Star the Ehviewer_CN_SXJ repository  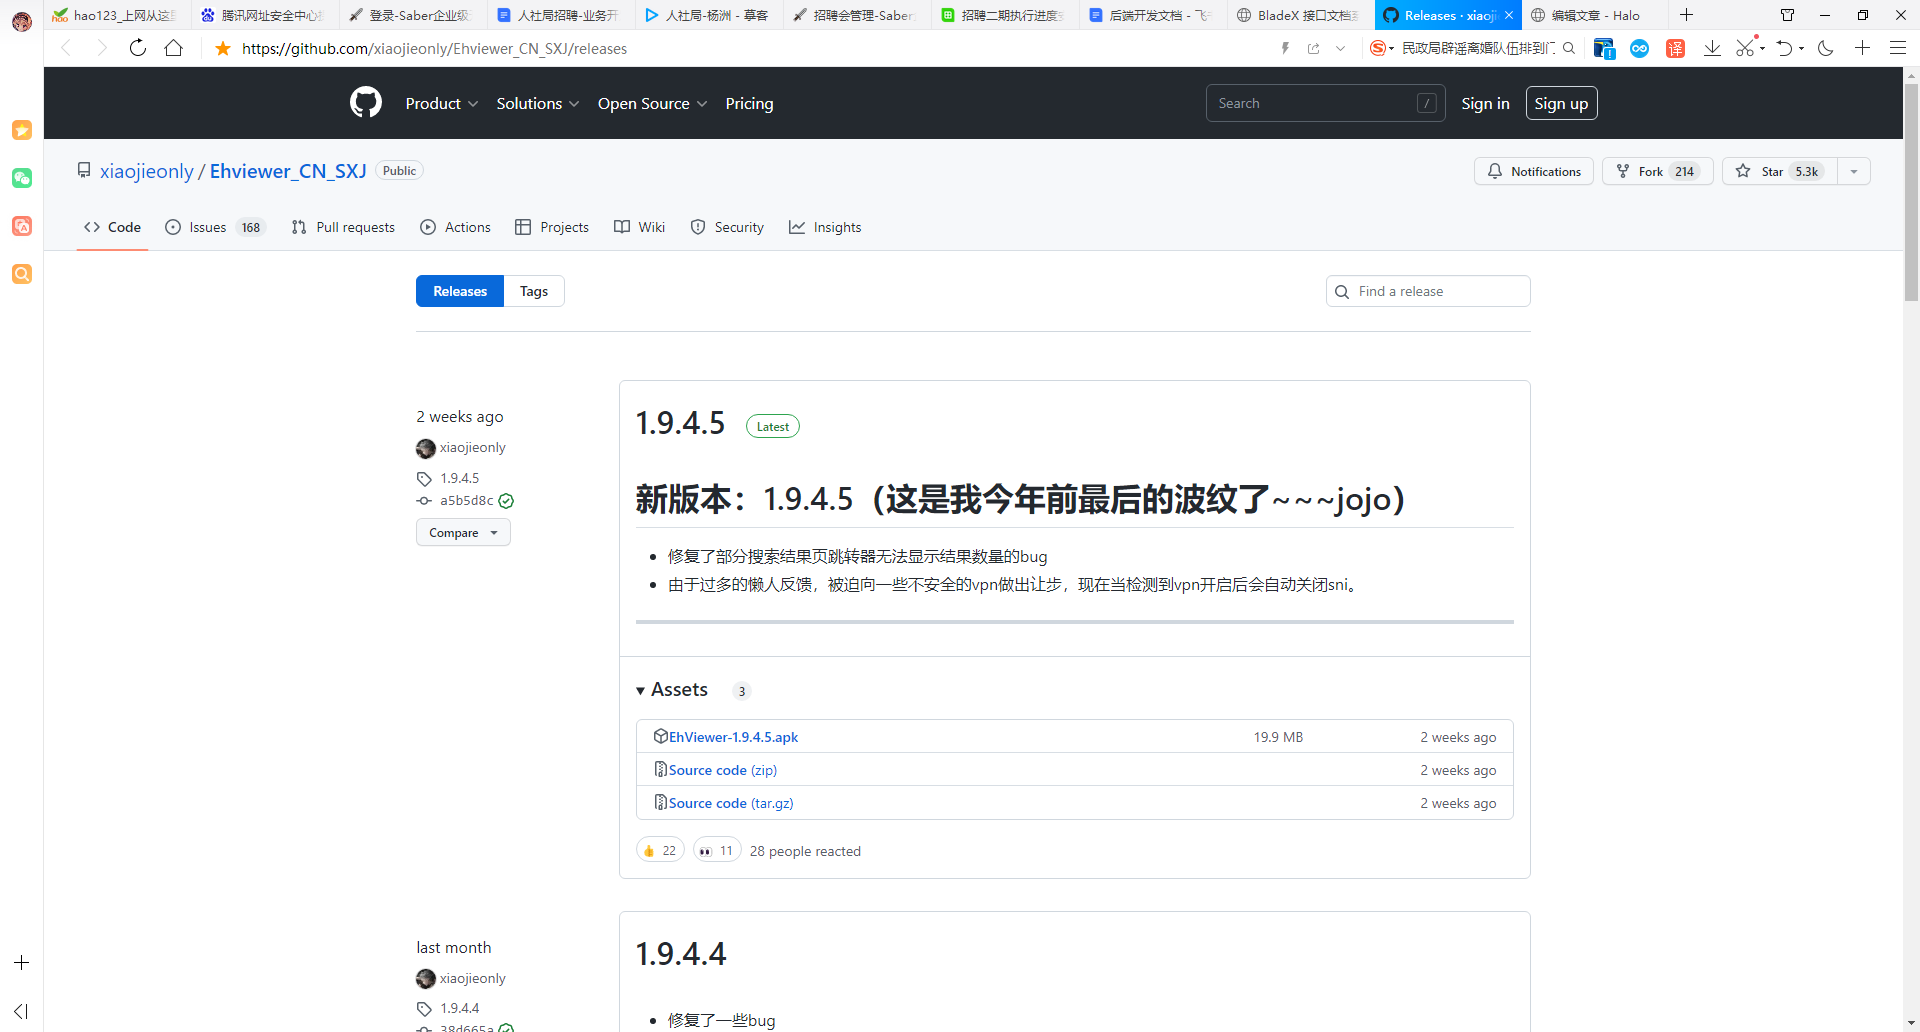1780,171
